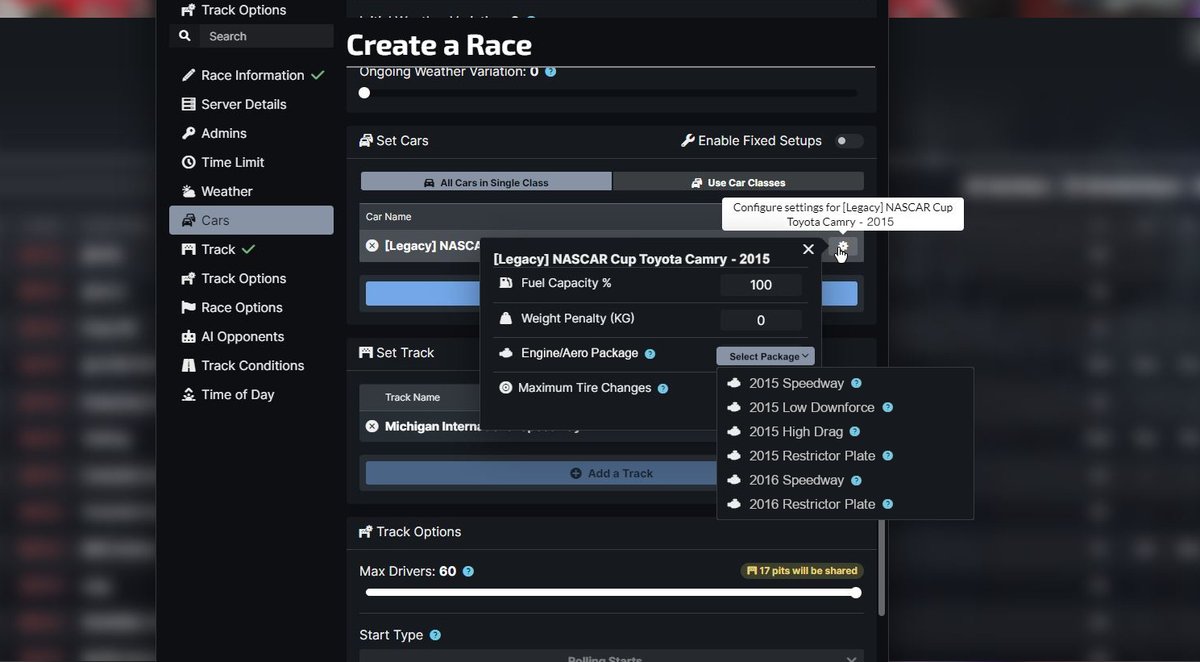Click the 17 pits will be shared badge

coord(802,571)
